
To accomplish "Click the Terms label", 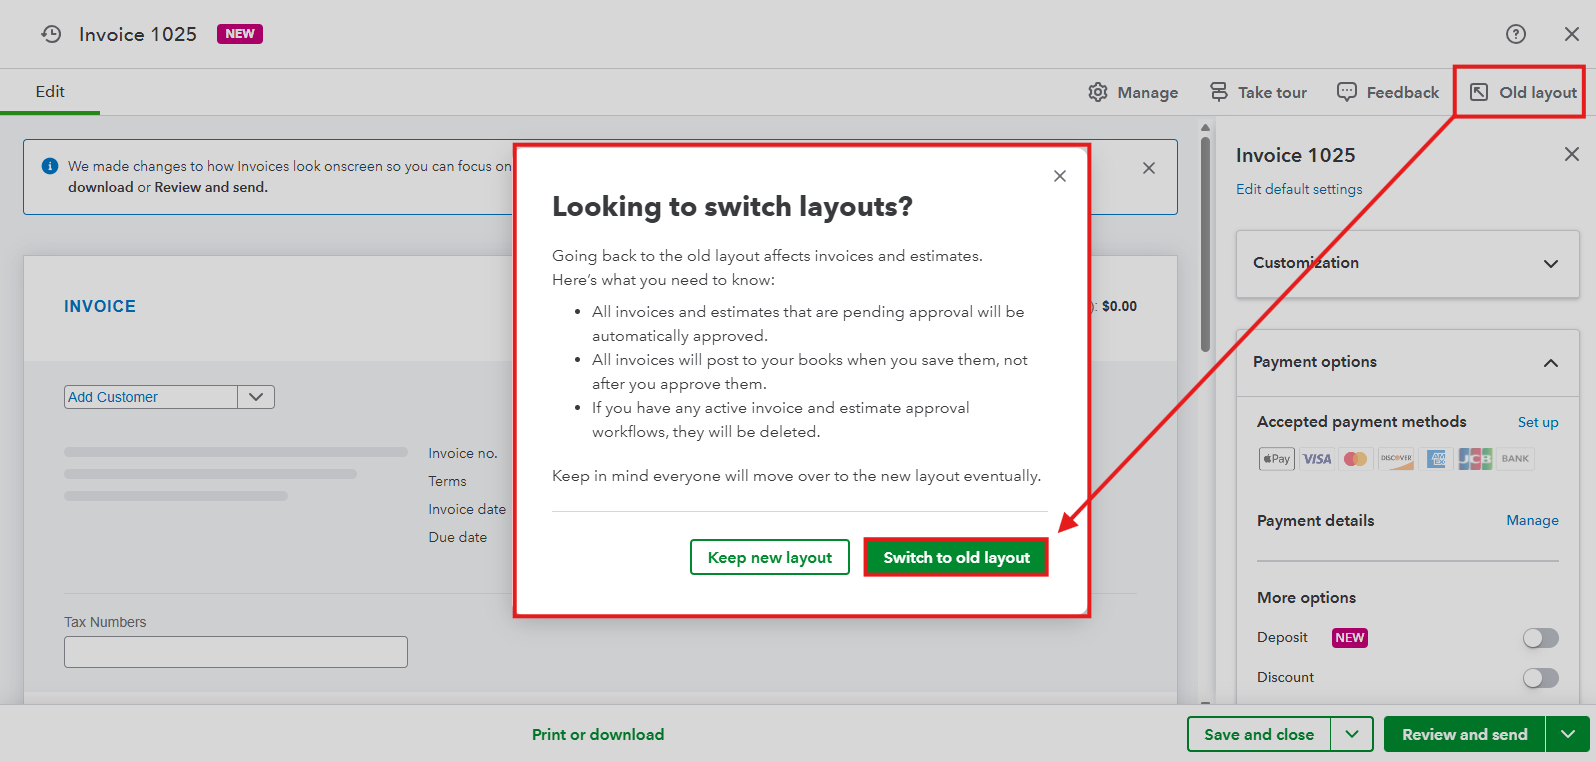I will [448, 481].
